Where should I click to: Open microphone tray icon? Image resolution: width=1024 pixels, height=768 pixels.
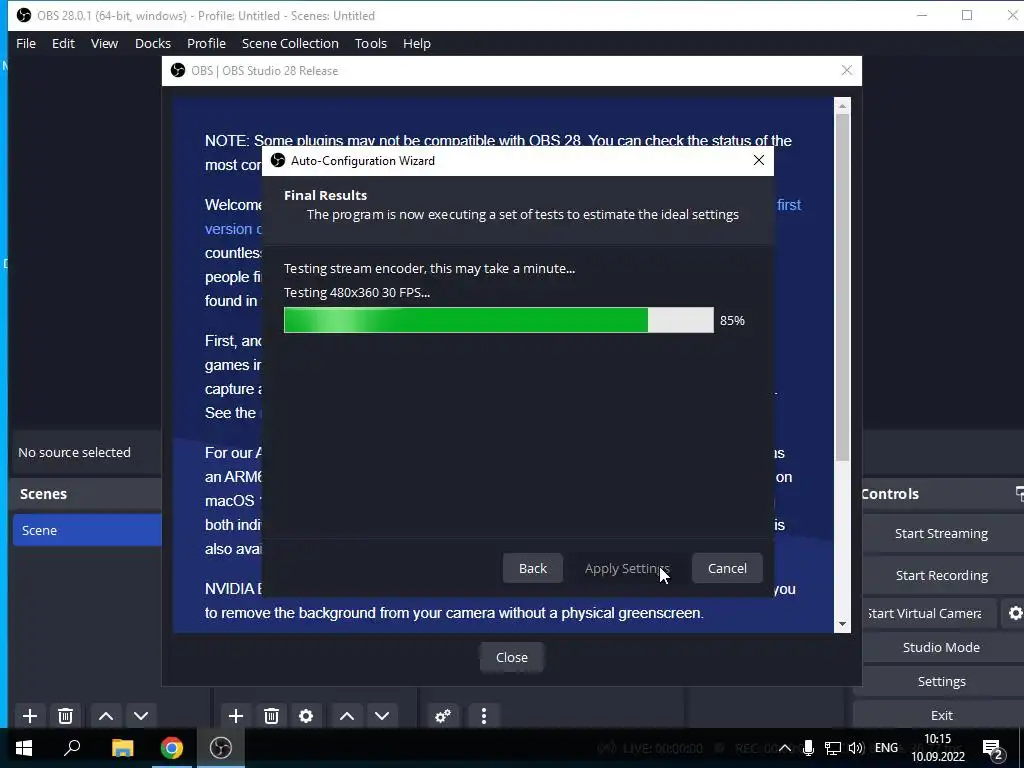point(808,748)
